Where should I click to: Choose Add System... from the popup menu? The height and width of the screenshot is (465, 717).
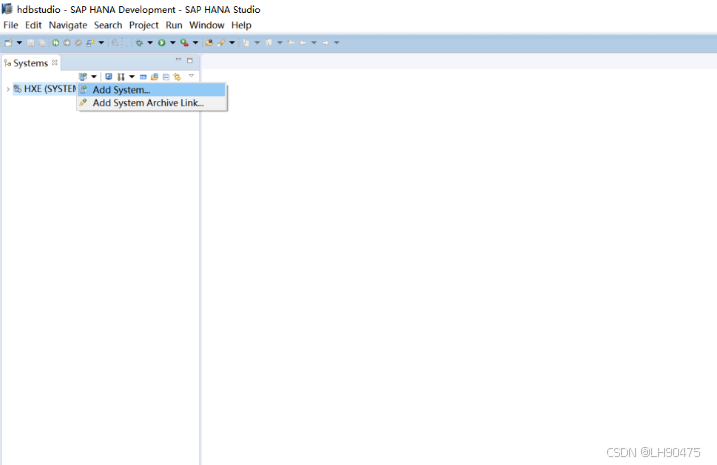(152, 90)
